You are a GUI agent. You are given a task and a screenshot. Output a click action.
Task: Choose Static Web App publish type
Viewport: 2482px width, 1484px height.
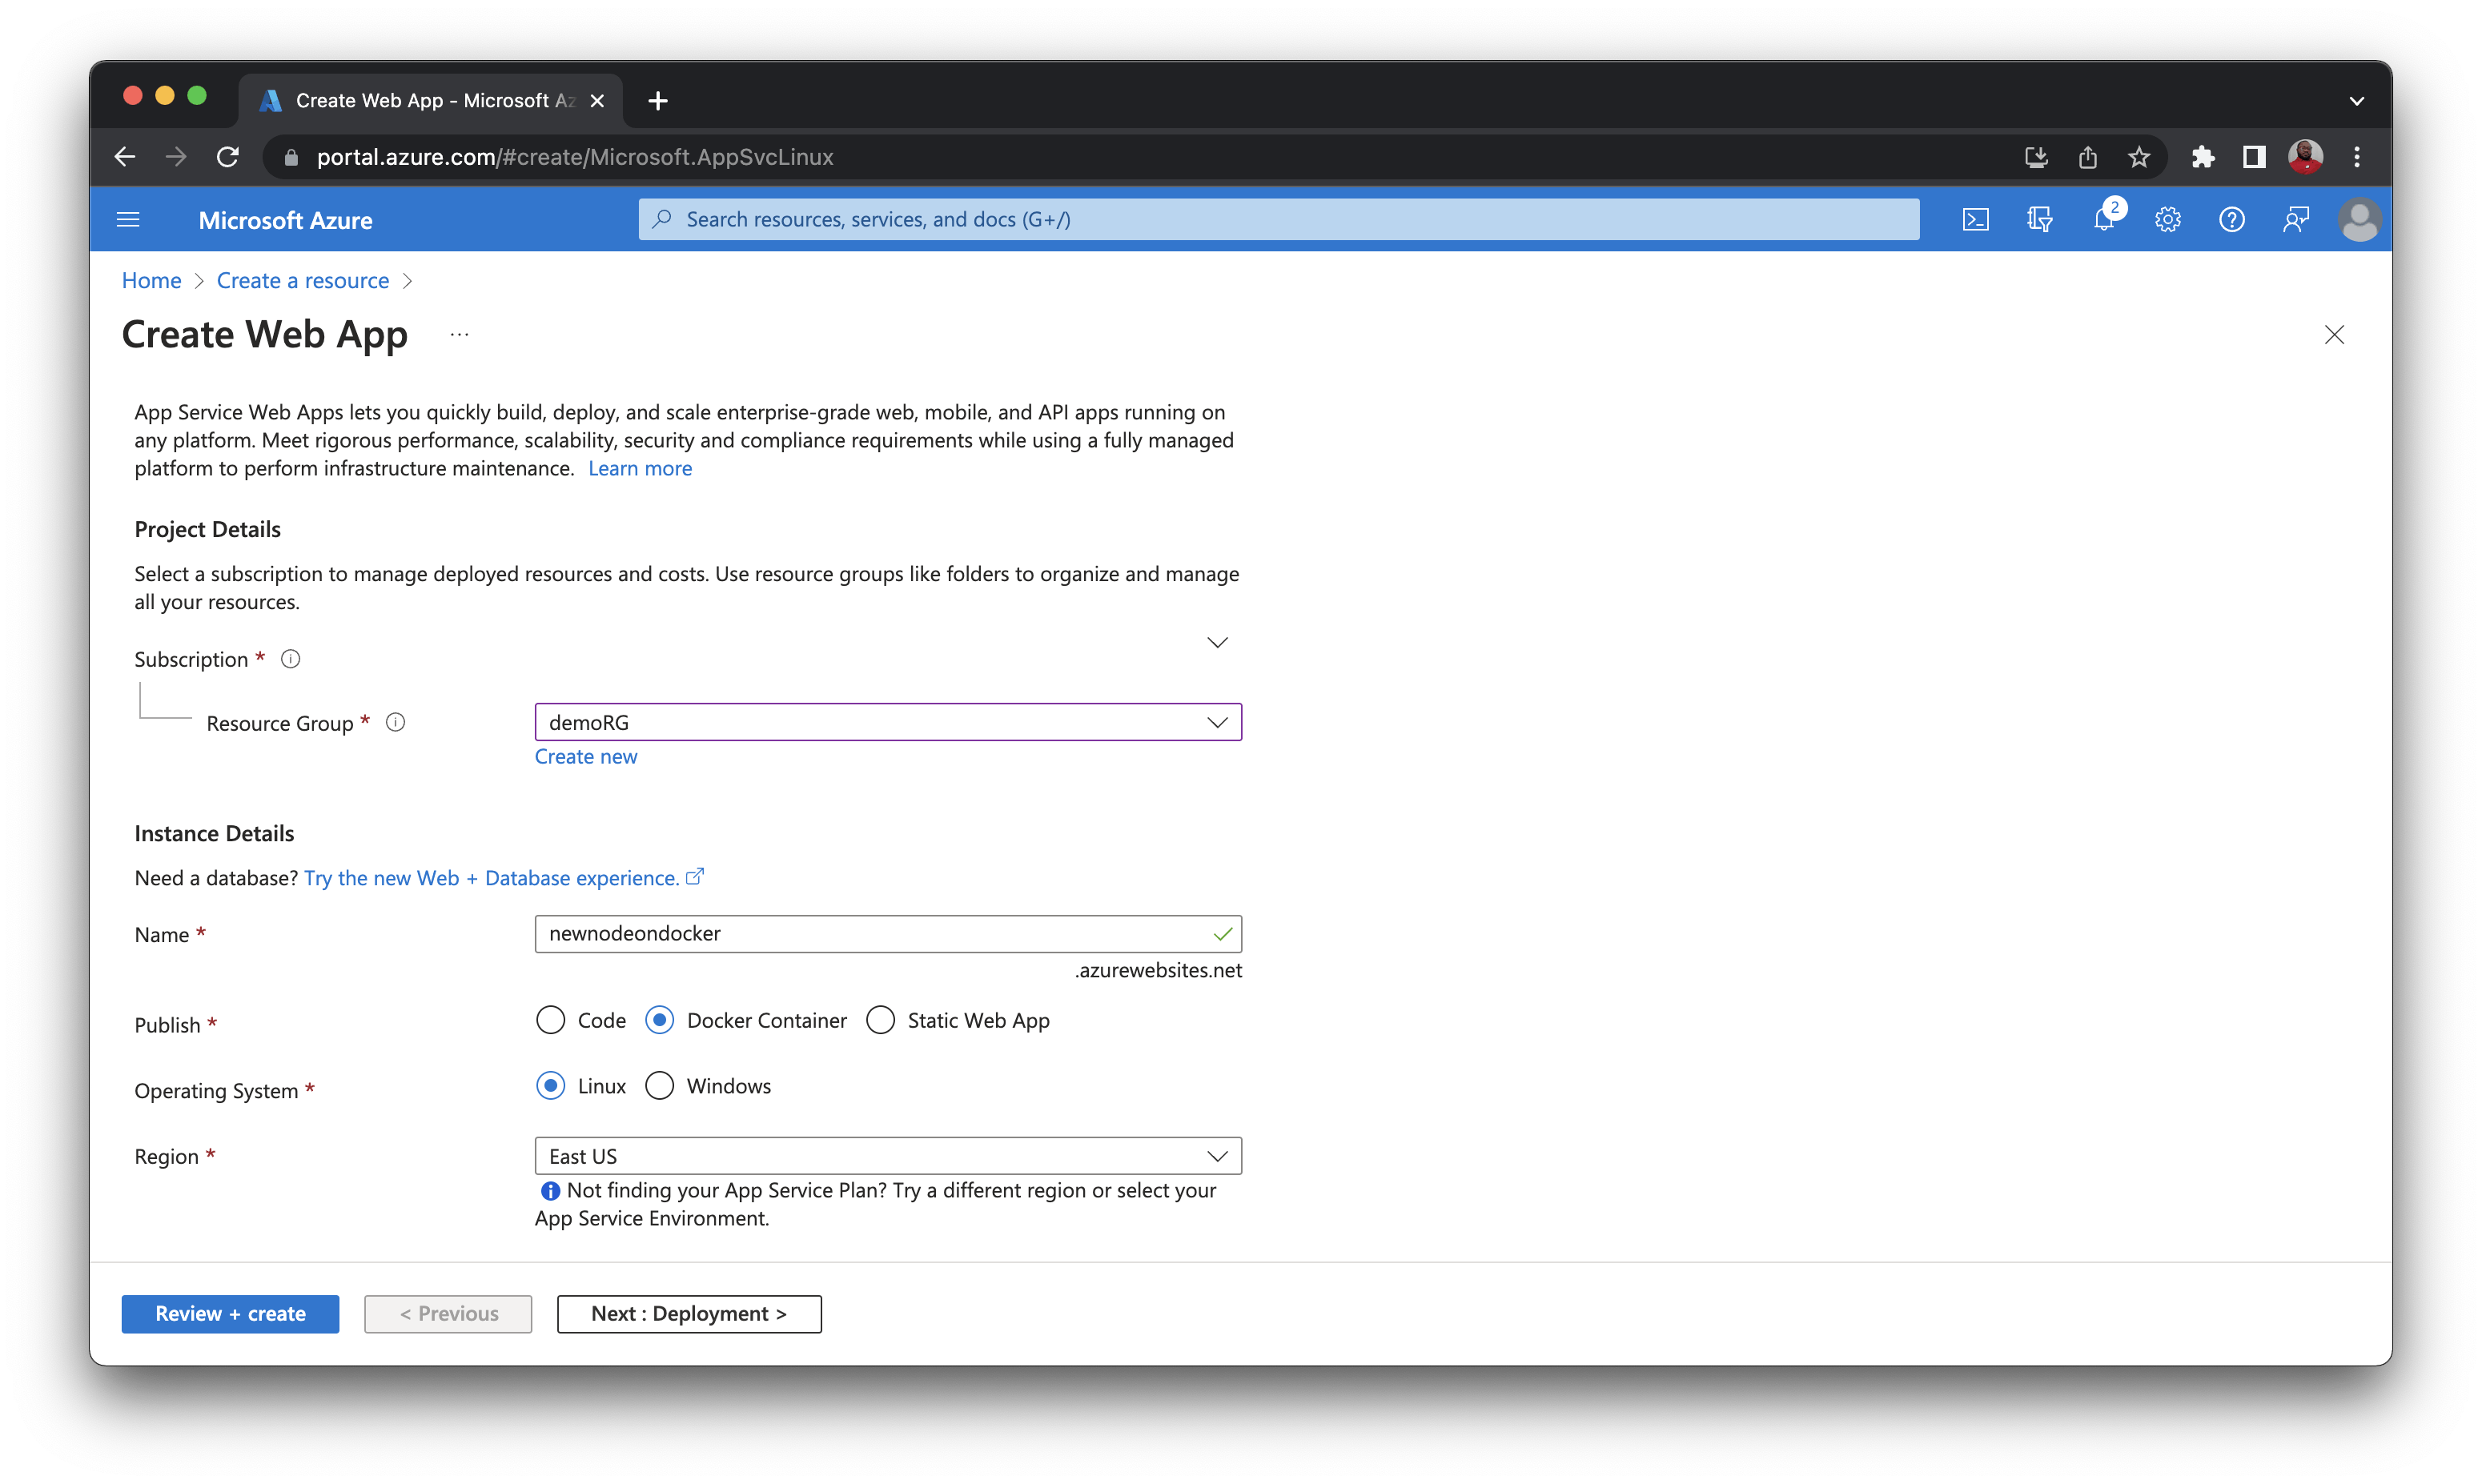point(881,1020)
